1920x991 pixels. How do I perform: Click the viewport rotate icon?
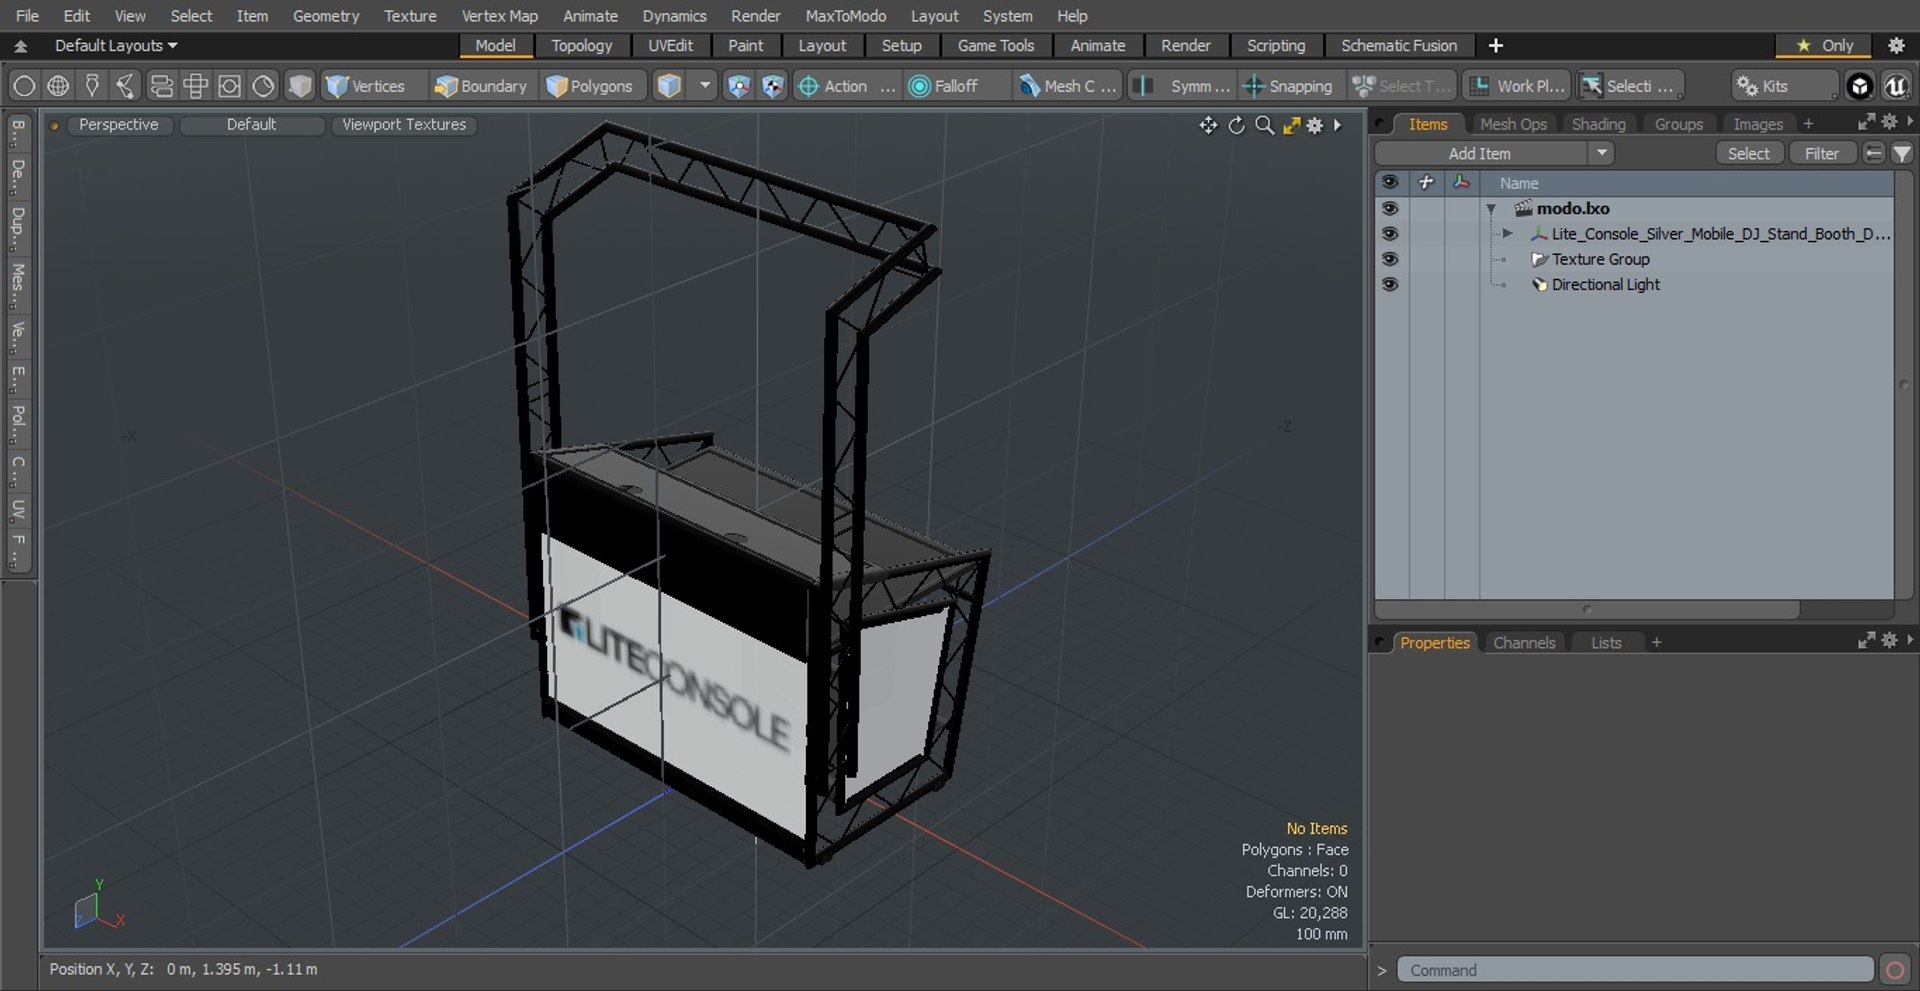[1237, 125]
